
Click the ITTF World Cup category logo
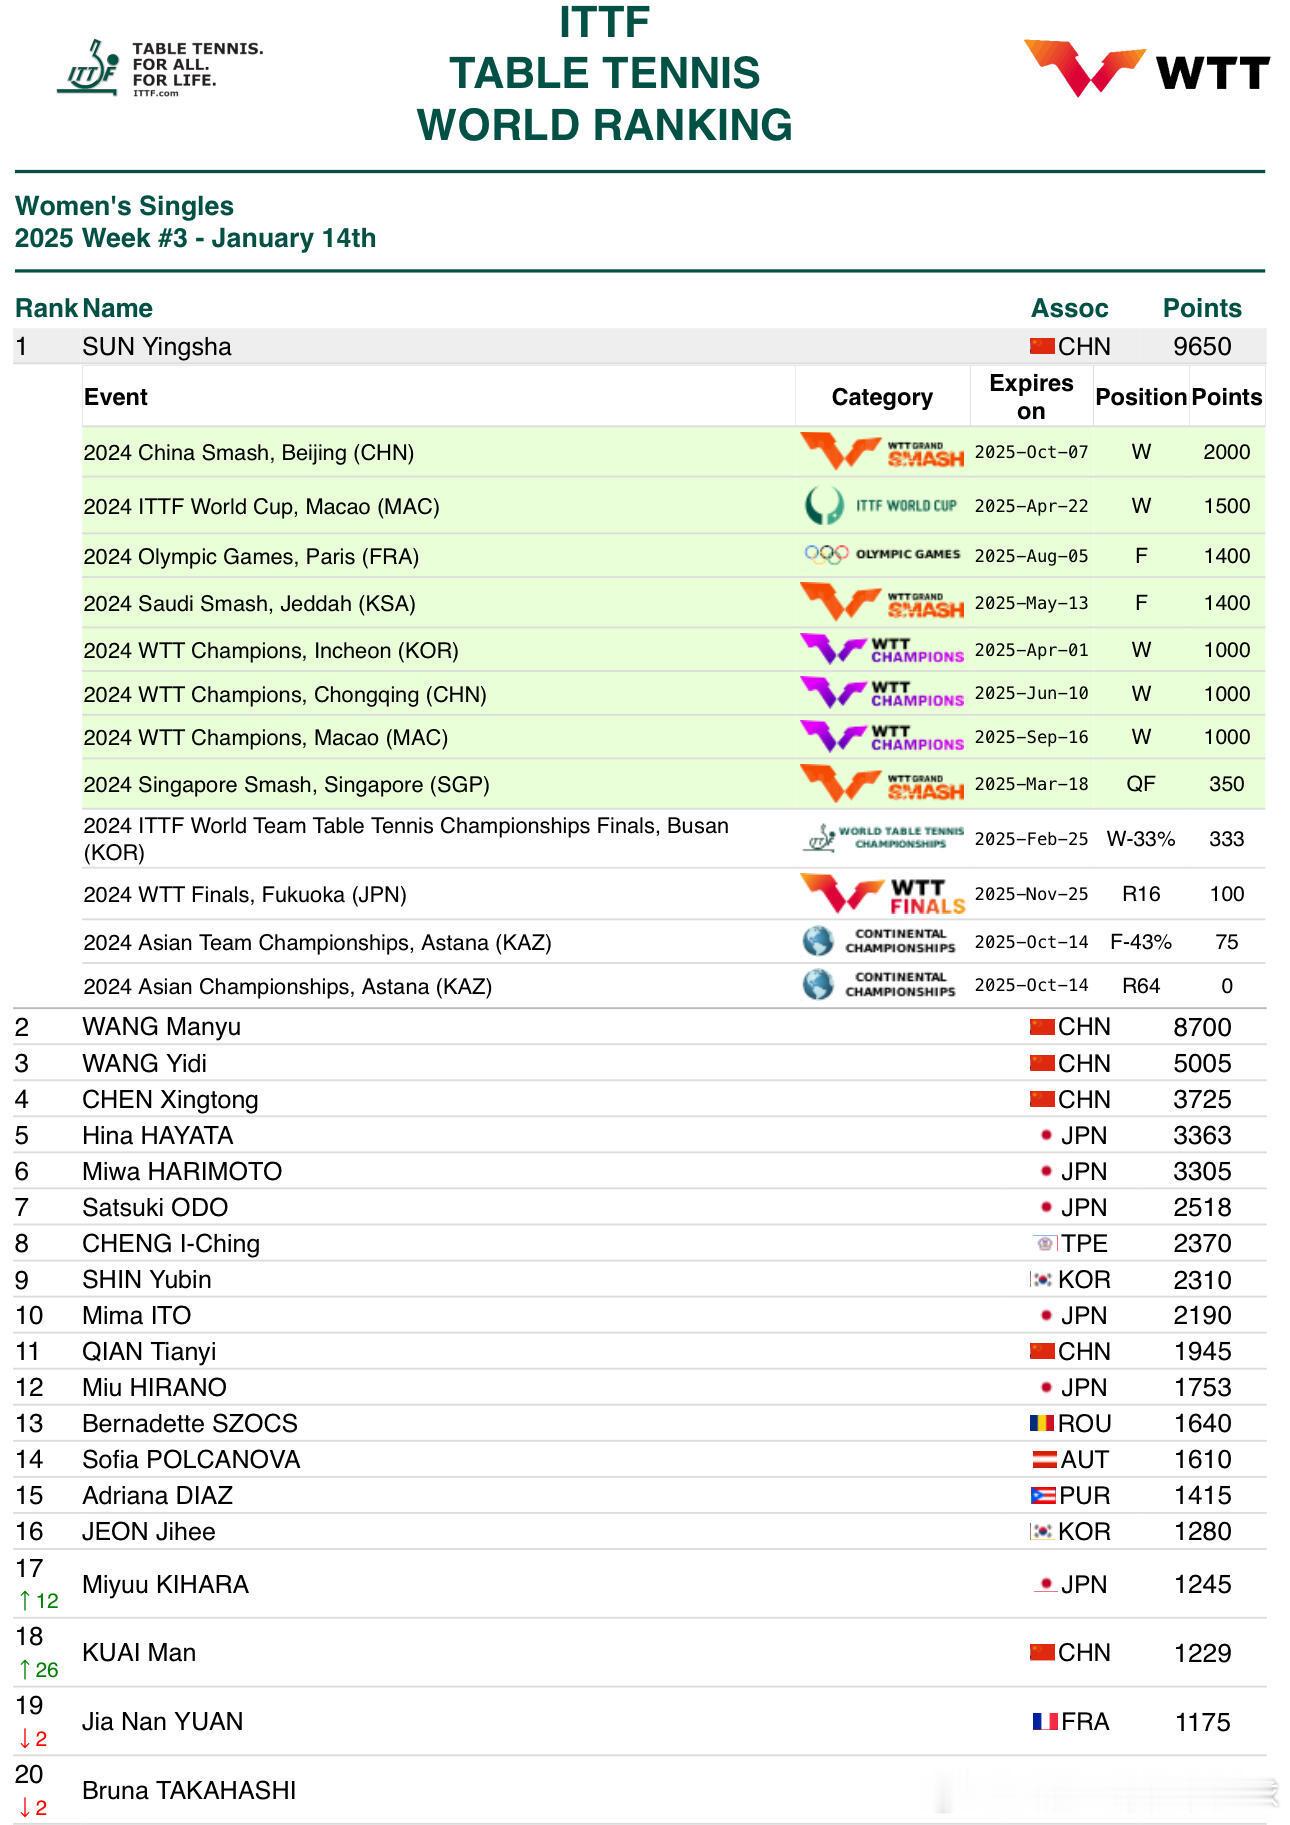pyautogui.click(x=882, y=506)
